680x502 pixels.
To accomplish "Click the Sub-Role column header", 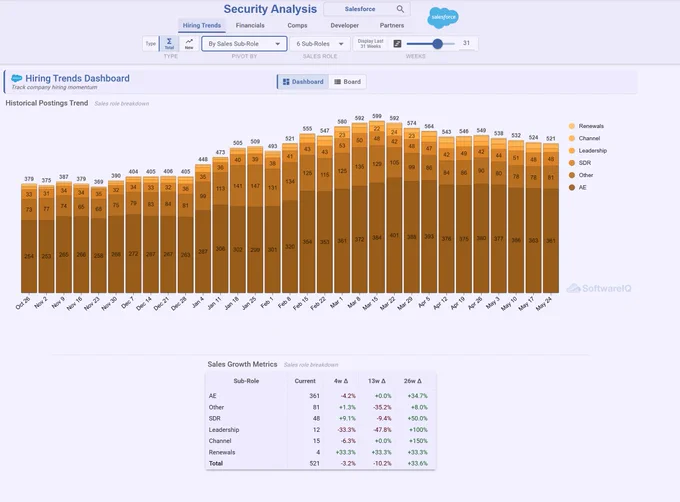I will [246, 381].
